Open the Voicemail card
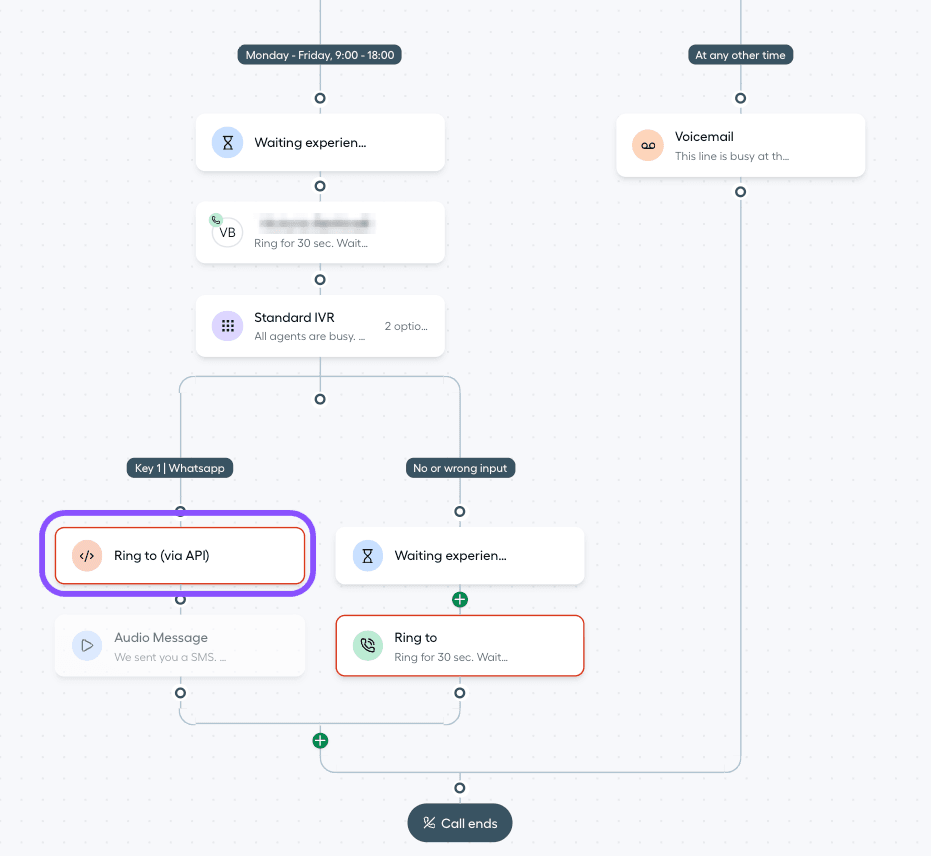 [740, 145]
